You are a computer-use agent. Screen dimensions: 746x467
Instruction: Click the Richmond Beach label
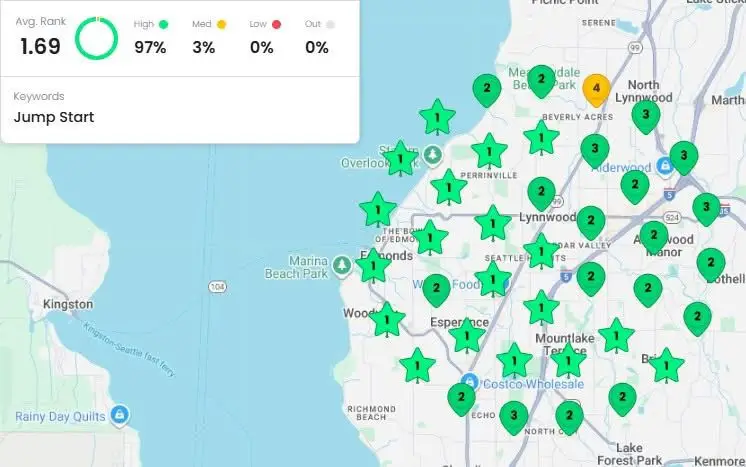coord(372,413)
